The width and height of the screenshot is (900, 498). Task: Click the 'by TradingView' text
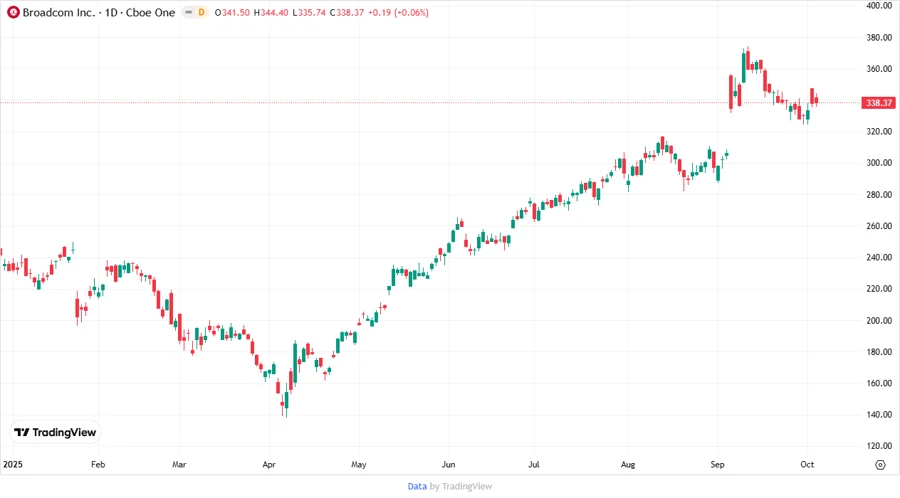(461, 486)
